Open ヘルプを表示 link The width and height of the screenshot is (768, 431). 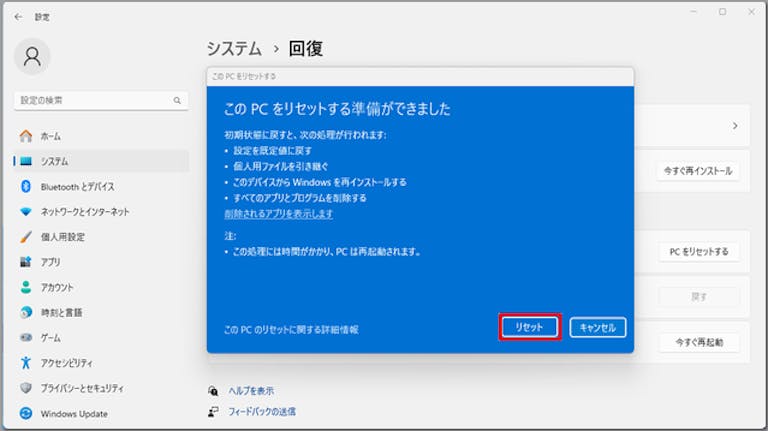(251, 391)
